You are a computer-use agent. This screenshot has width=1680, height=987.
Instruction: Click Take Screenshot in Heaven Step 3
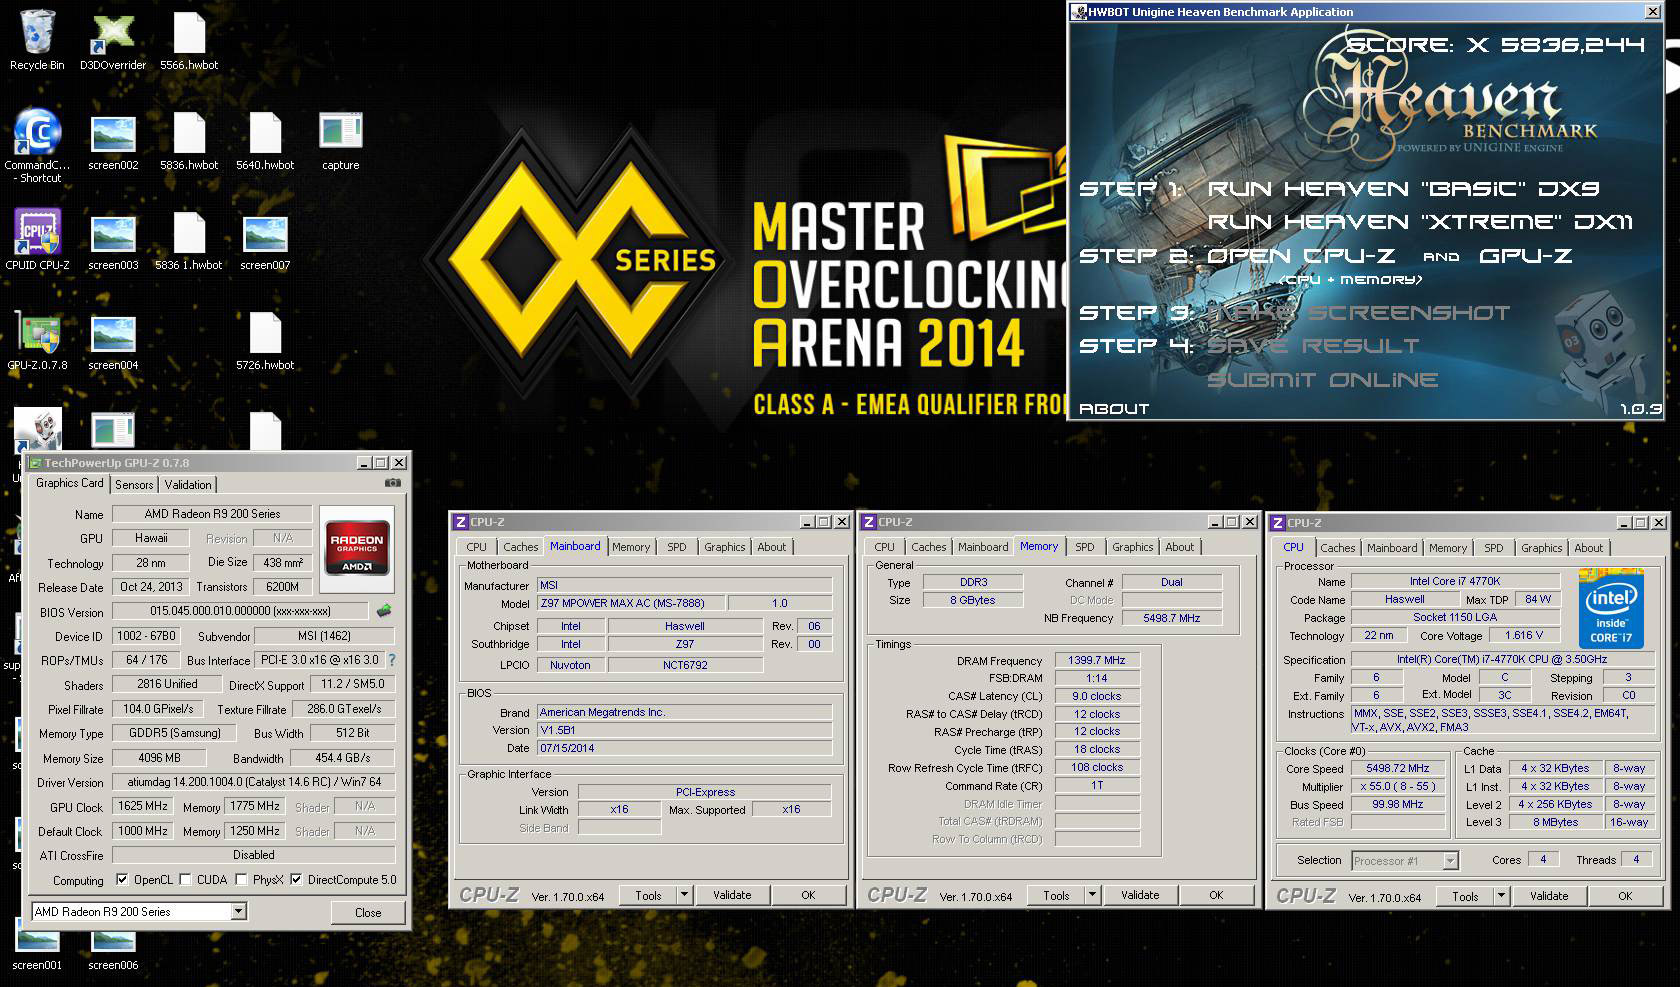pyautogui.click(x=1360, y=312)
